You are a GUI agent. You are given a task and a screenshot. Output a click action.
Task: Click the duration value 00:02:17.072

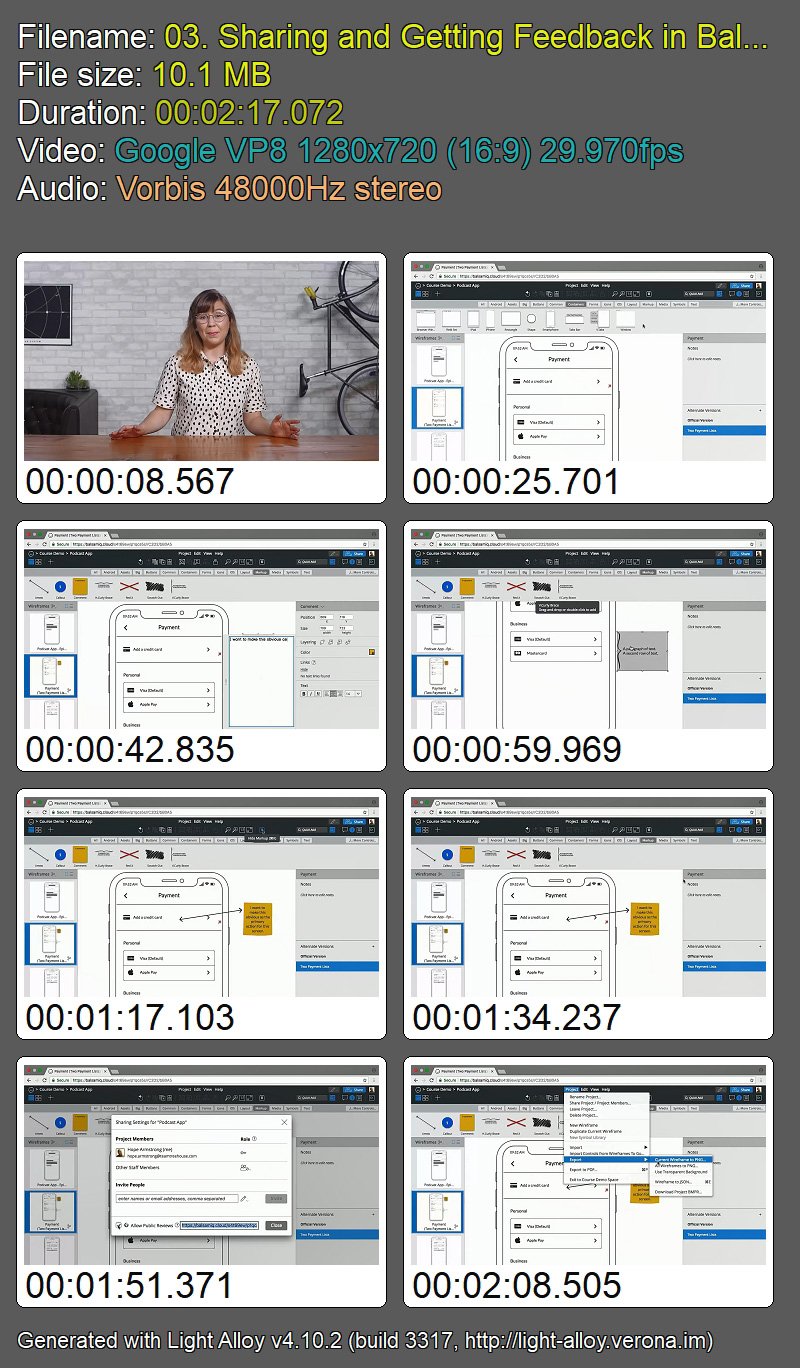coord(249,112)
